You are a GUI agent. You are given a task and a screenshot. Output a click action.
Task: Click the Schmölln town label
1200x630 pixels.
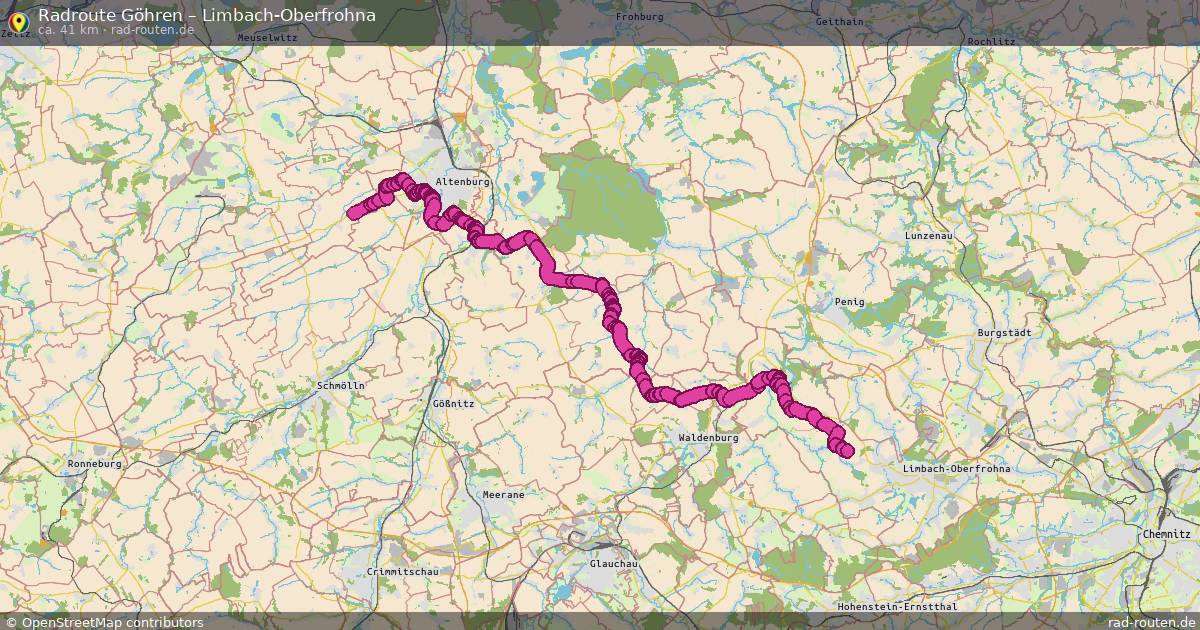341,385
